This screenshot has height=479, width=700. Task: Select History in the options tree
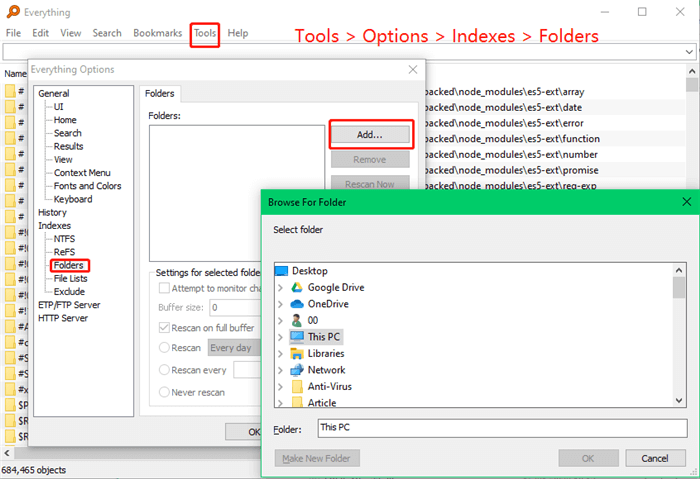52,212
